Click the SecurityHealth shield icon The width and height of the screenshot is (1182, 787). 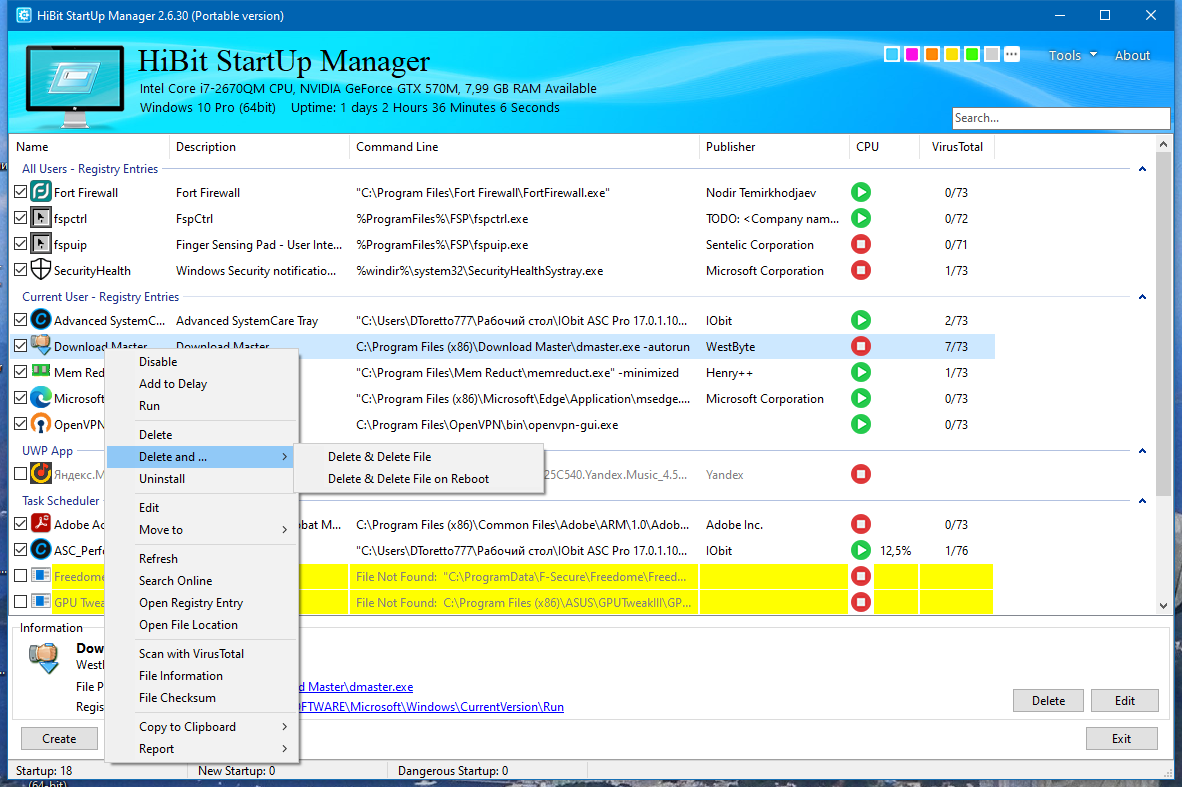(41, 270)
